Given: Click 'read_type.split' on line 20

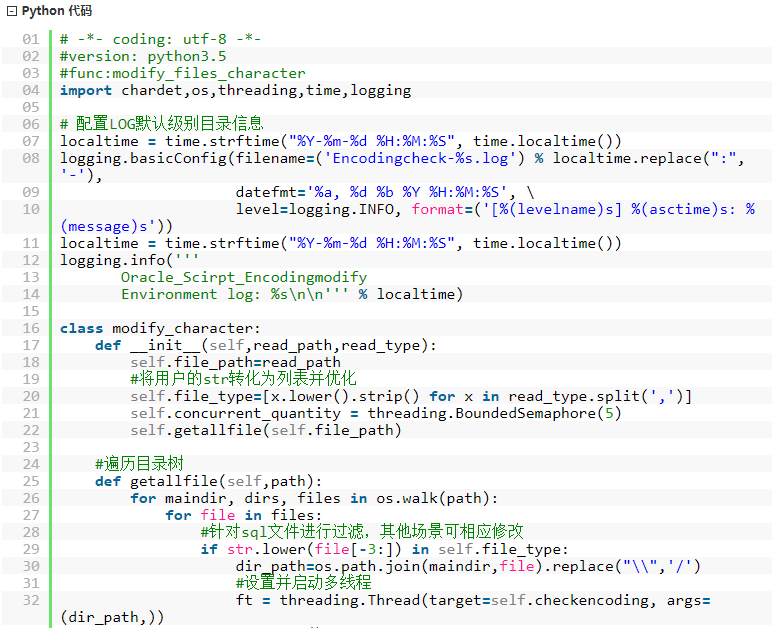Looking at the screenshot, I should (x=574, y=396).
